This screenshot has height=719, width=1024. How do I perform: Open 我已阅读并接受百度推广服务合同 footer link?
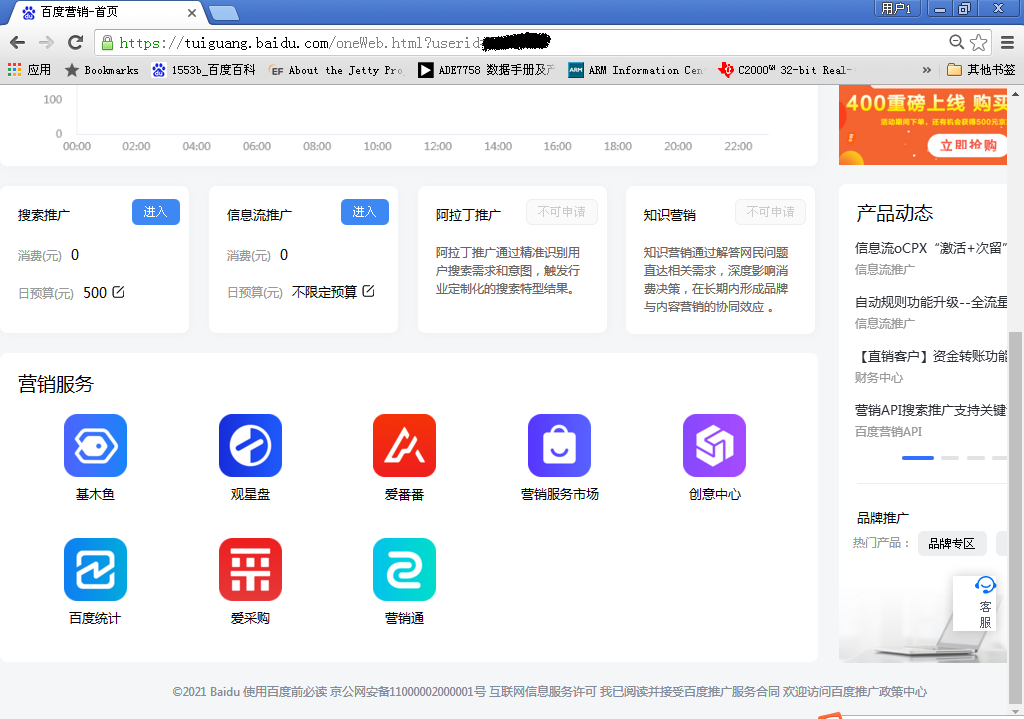click(x=690, y=692)
